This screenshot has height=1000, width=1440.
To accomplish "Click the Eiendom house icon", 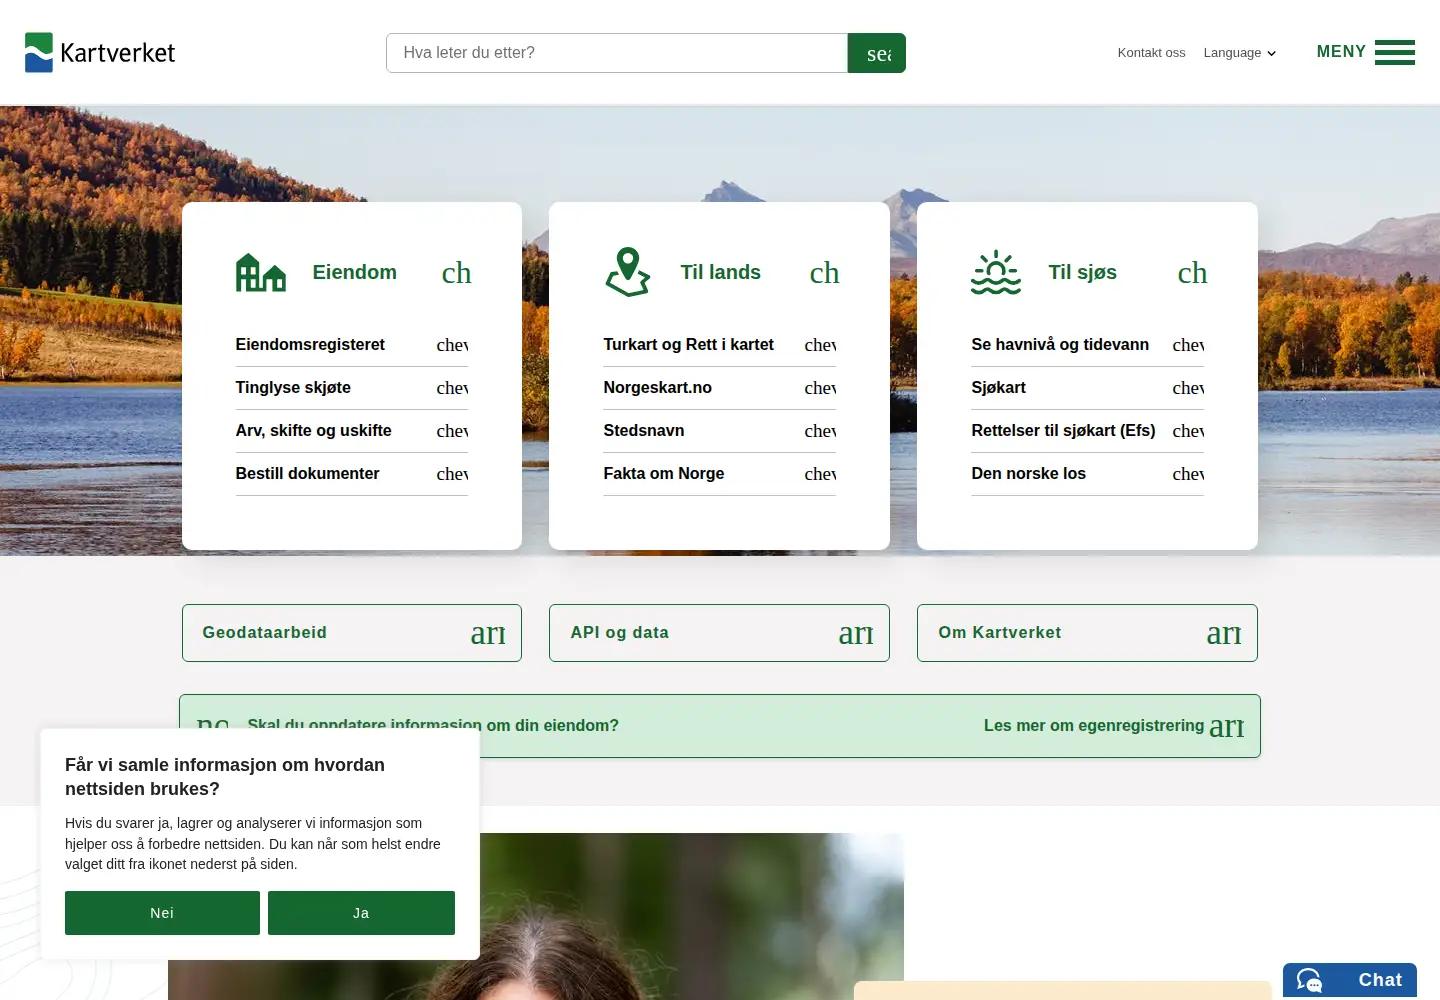I will tap(261, 272).
